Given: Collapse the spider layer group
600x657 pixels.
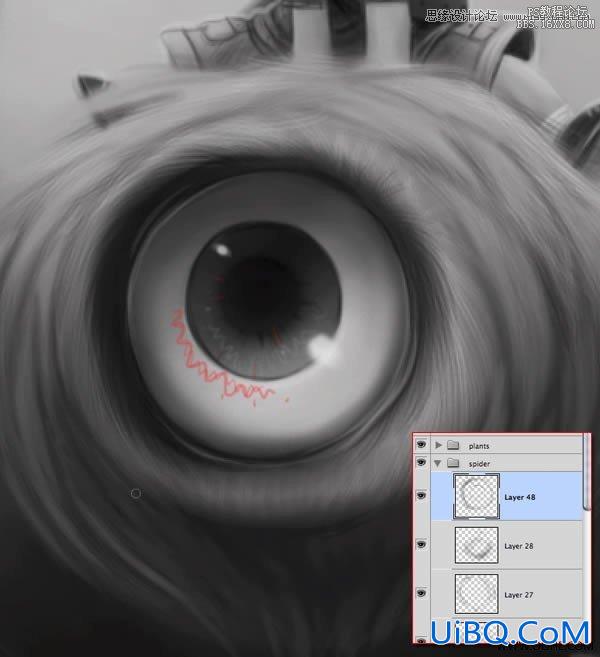Looking at the screenshot, I should click(438, 463).
